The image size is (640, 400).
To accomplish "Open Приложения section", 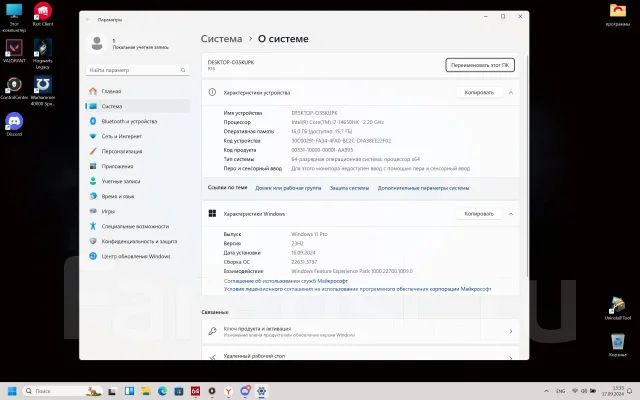I will coord(137,166).
